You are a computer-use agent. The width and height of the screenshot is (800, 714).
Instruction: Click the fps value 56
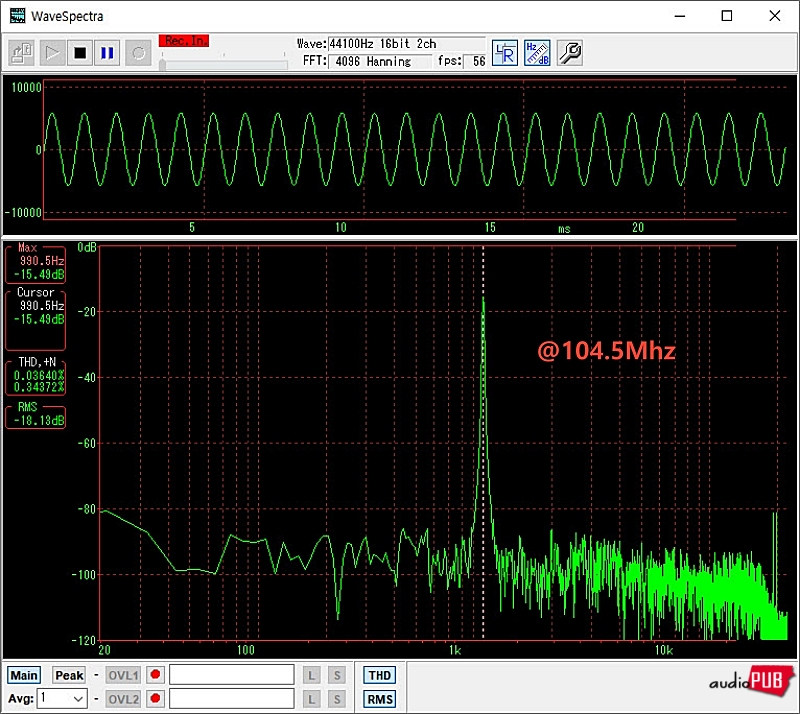[x=475, y=62]
